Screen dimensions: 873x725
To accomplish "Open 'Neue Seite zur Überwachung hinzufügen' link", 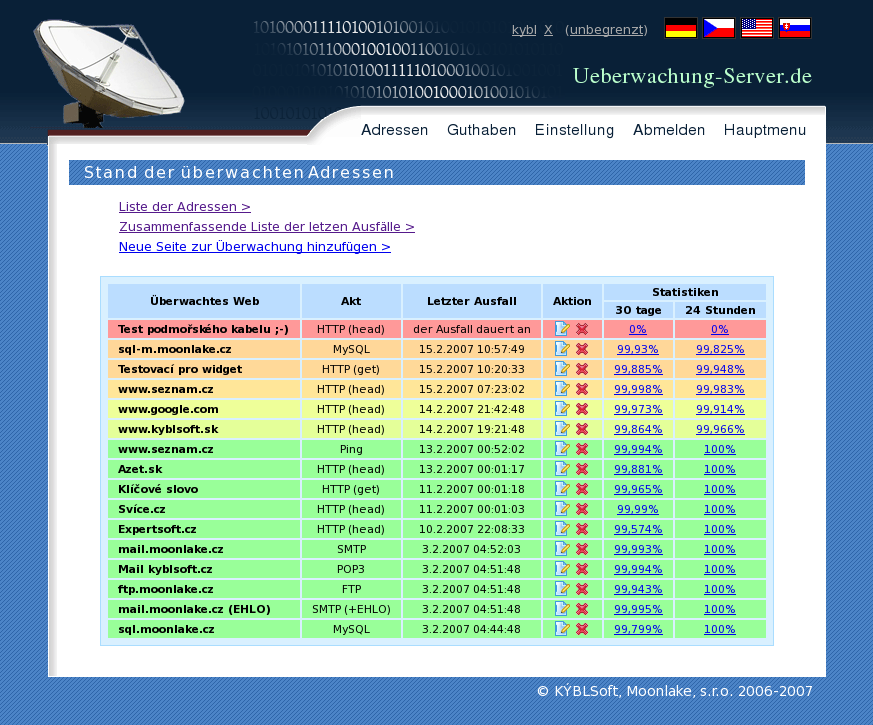I will pos(254,247).
